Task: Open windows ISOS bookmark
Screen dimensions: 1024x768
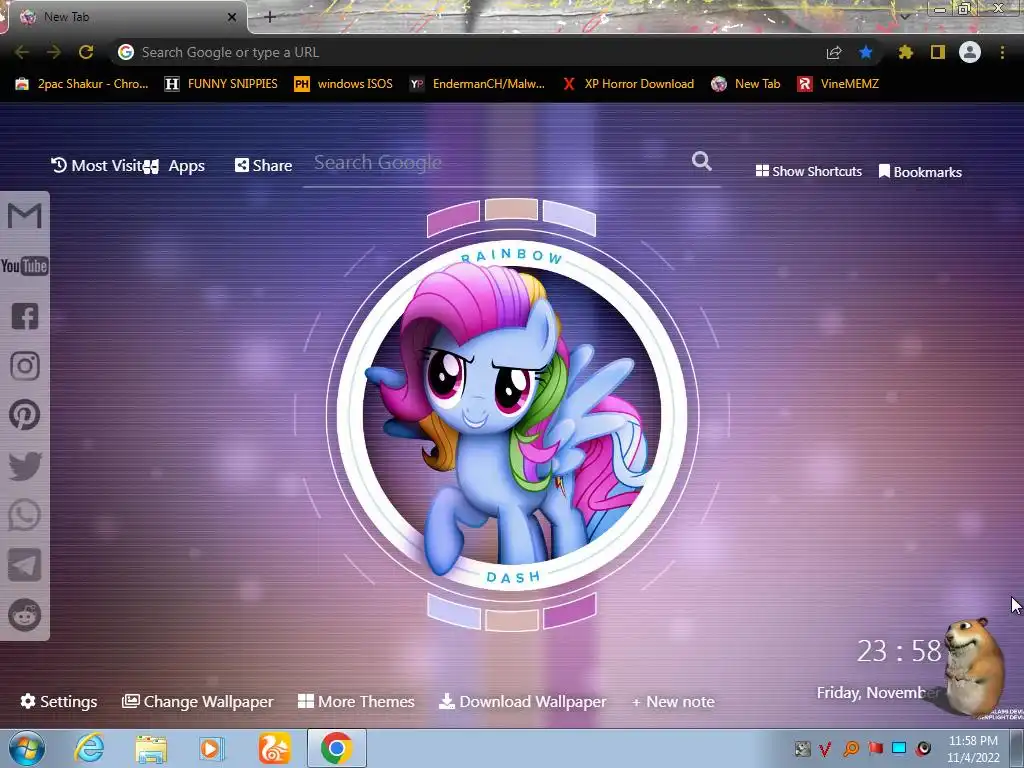Action: tap(344, 84)
